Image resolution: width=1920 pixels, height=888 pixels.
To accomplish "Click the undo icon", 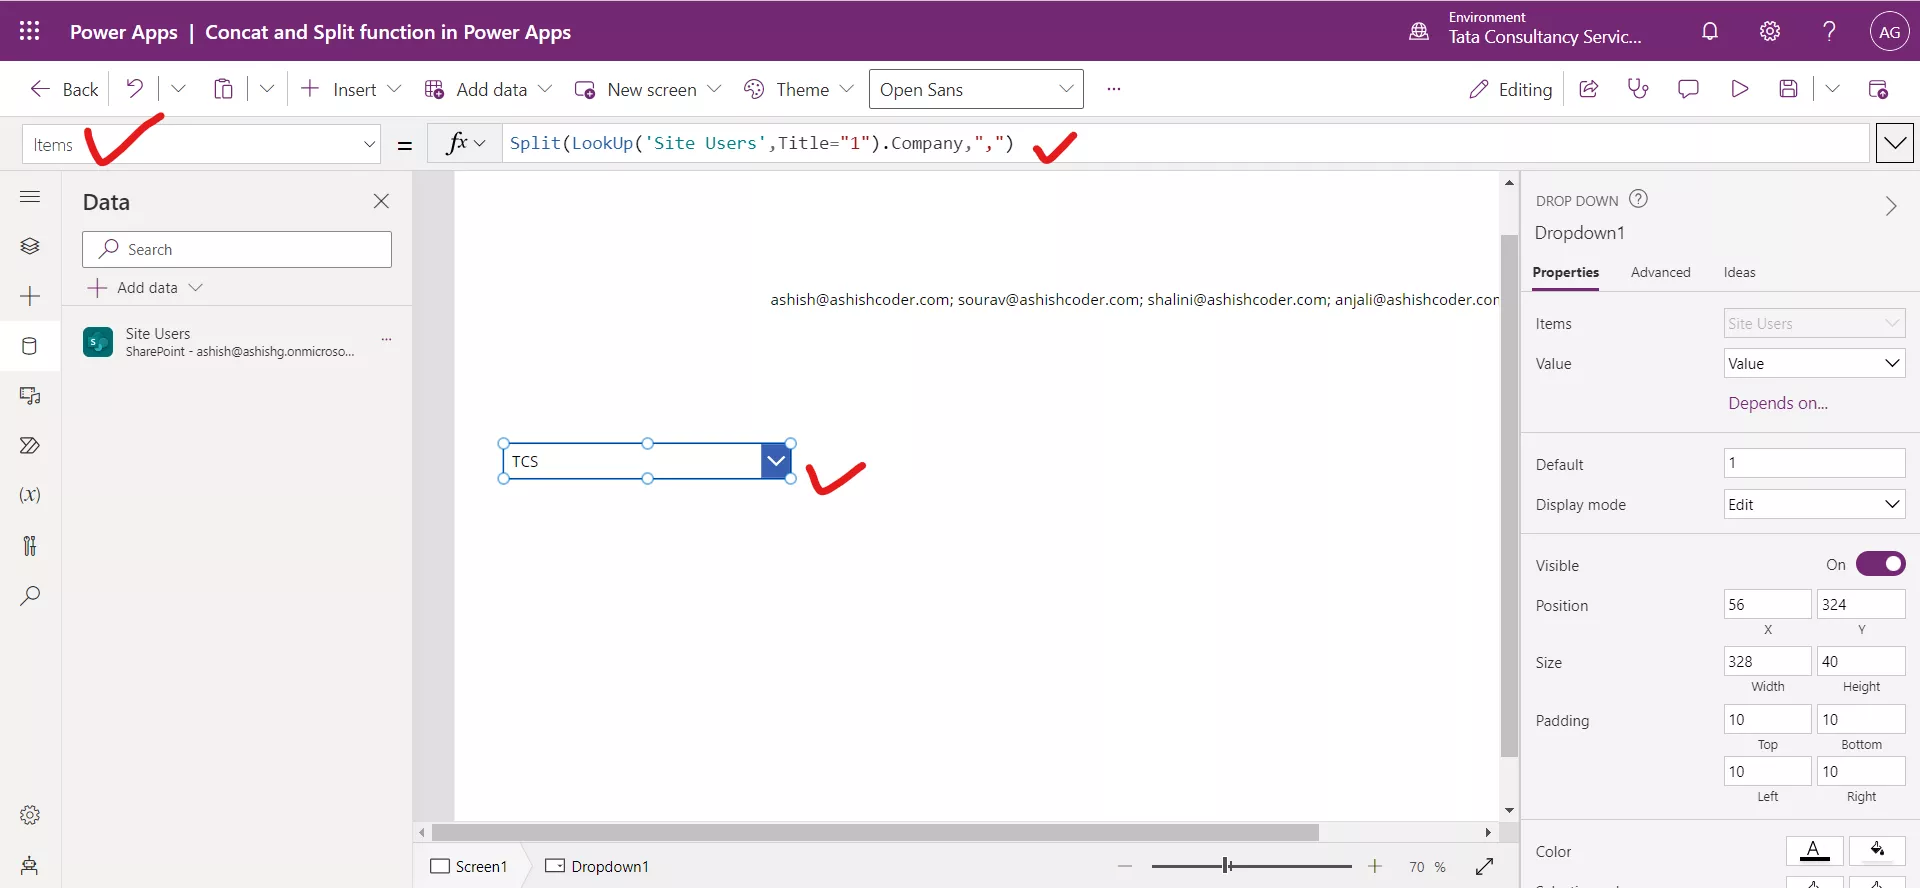I will (135, 89).
